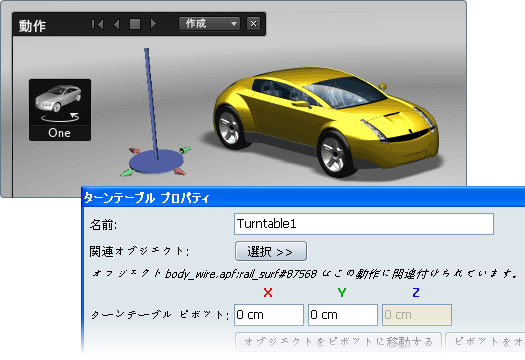
Task: Click オブジェクトをピボットに移動する button
Action: coord(338,342)
